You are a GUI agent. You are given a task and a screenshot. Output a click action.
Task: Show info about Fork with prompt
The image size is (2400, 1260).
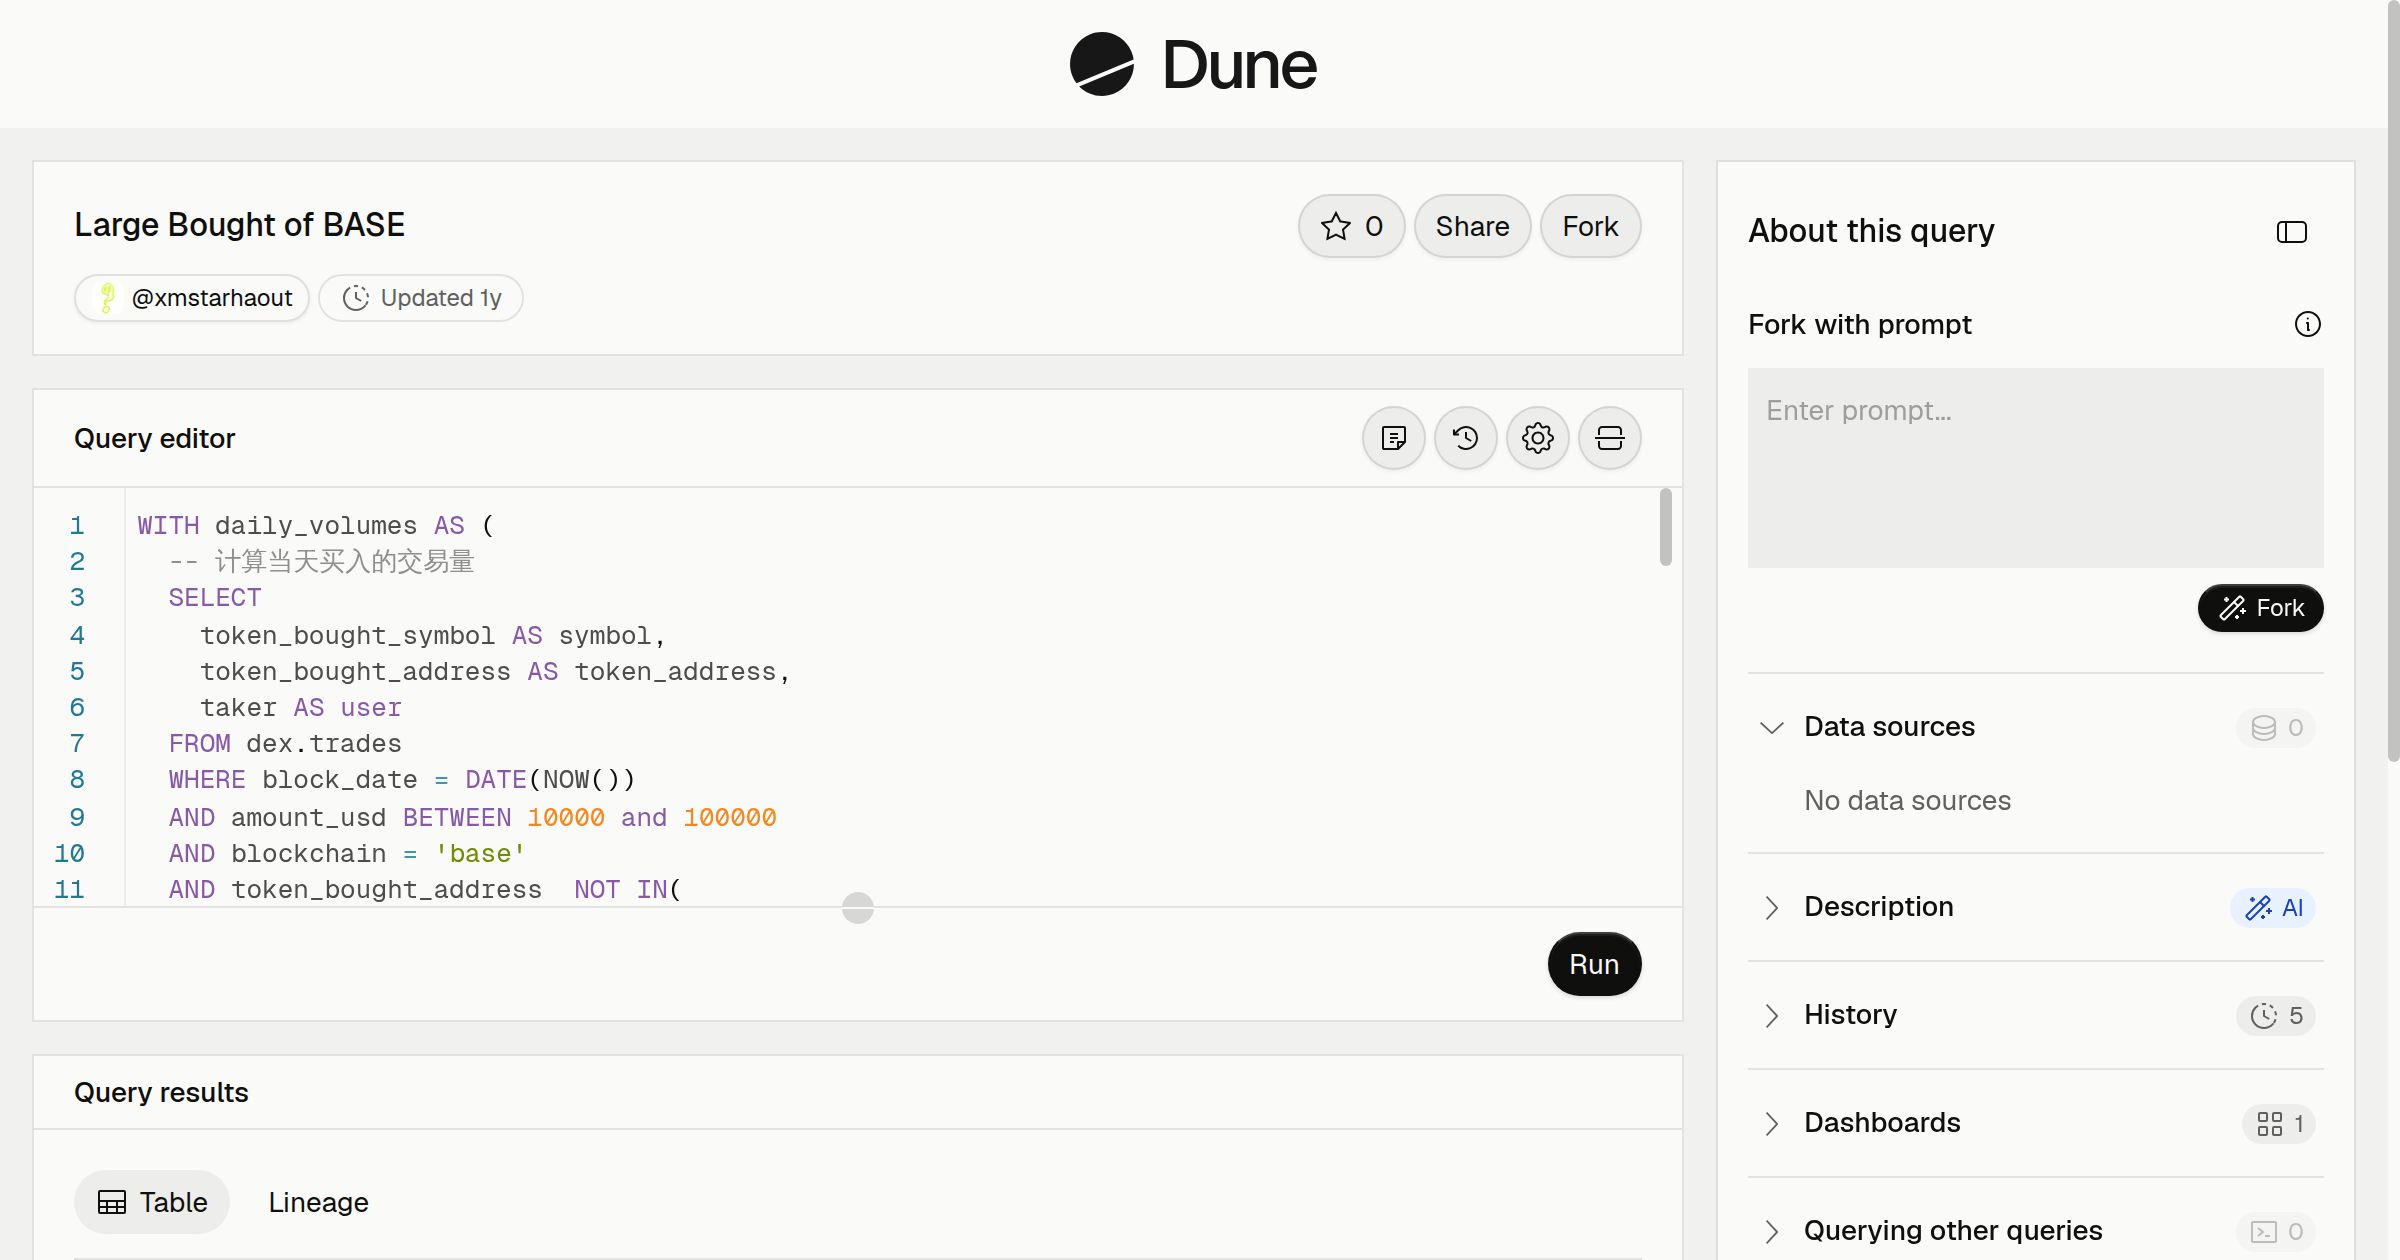2307,324
